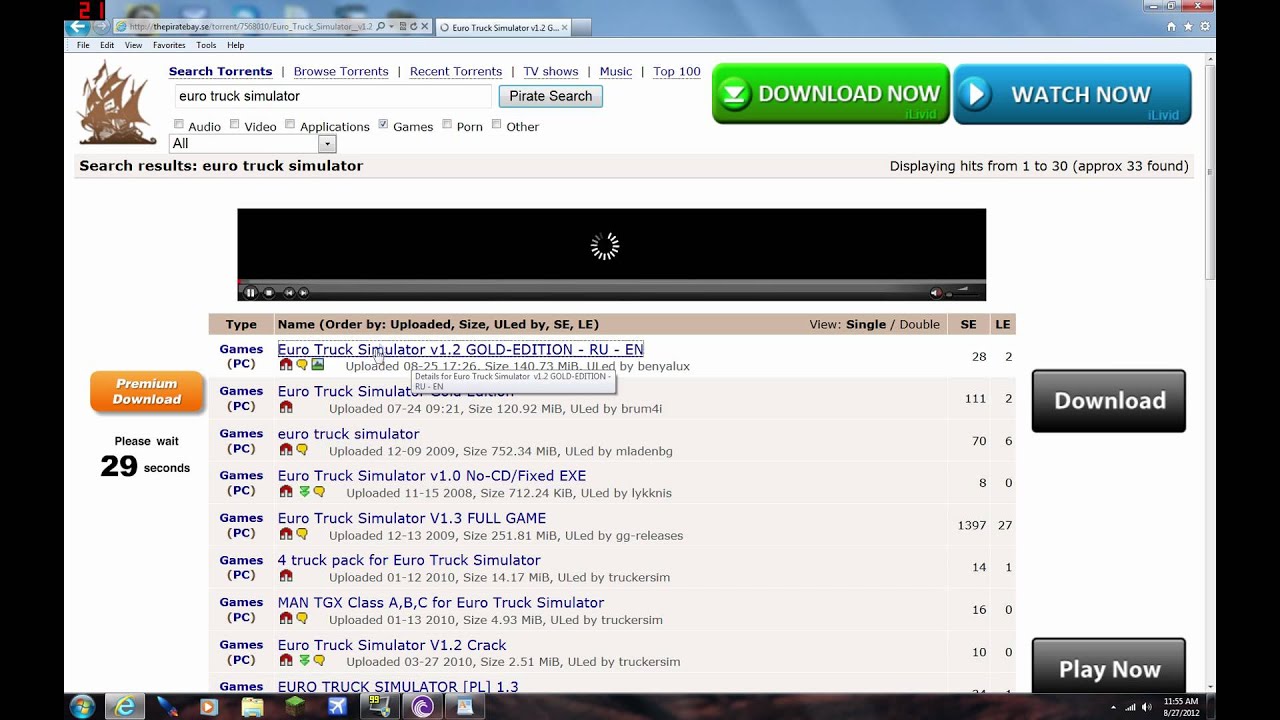Open Euro Truck Simulator V1.3 FULL GAME link
The image size is (1280, 720).
pos(412,518)
